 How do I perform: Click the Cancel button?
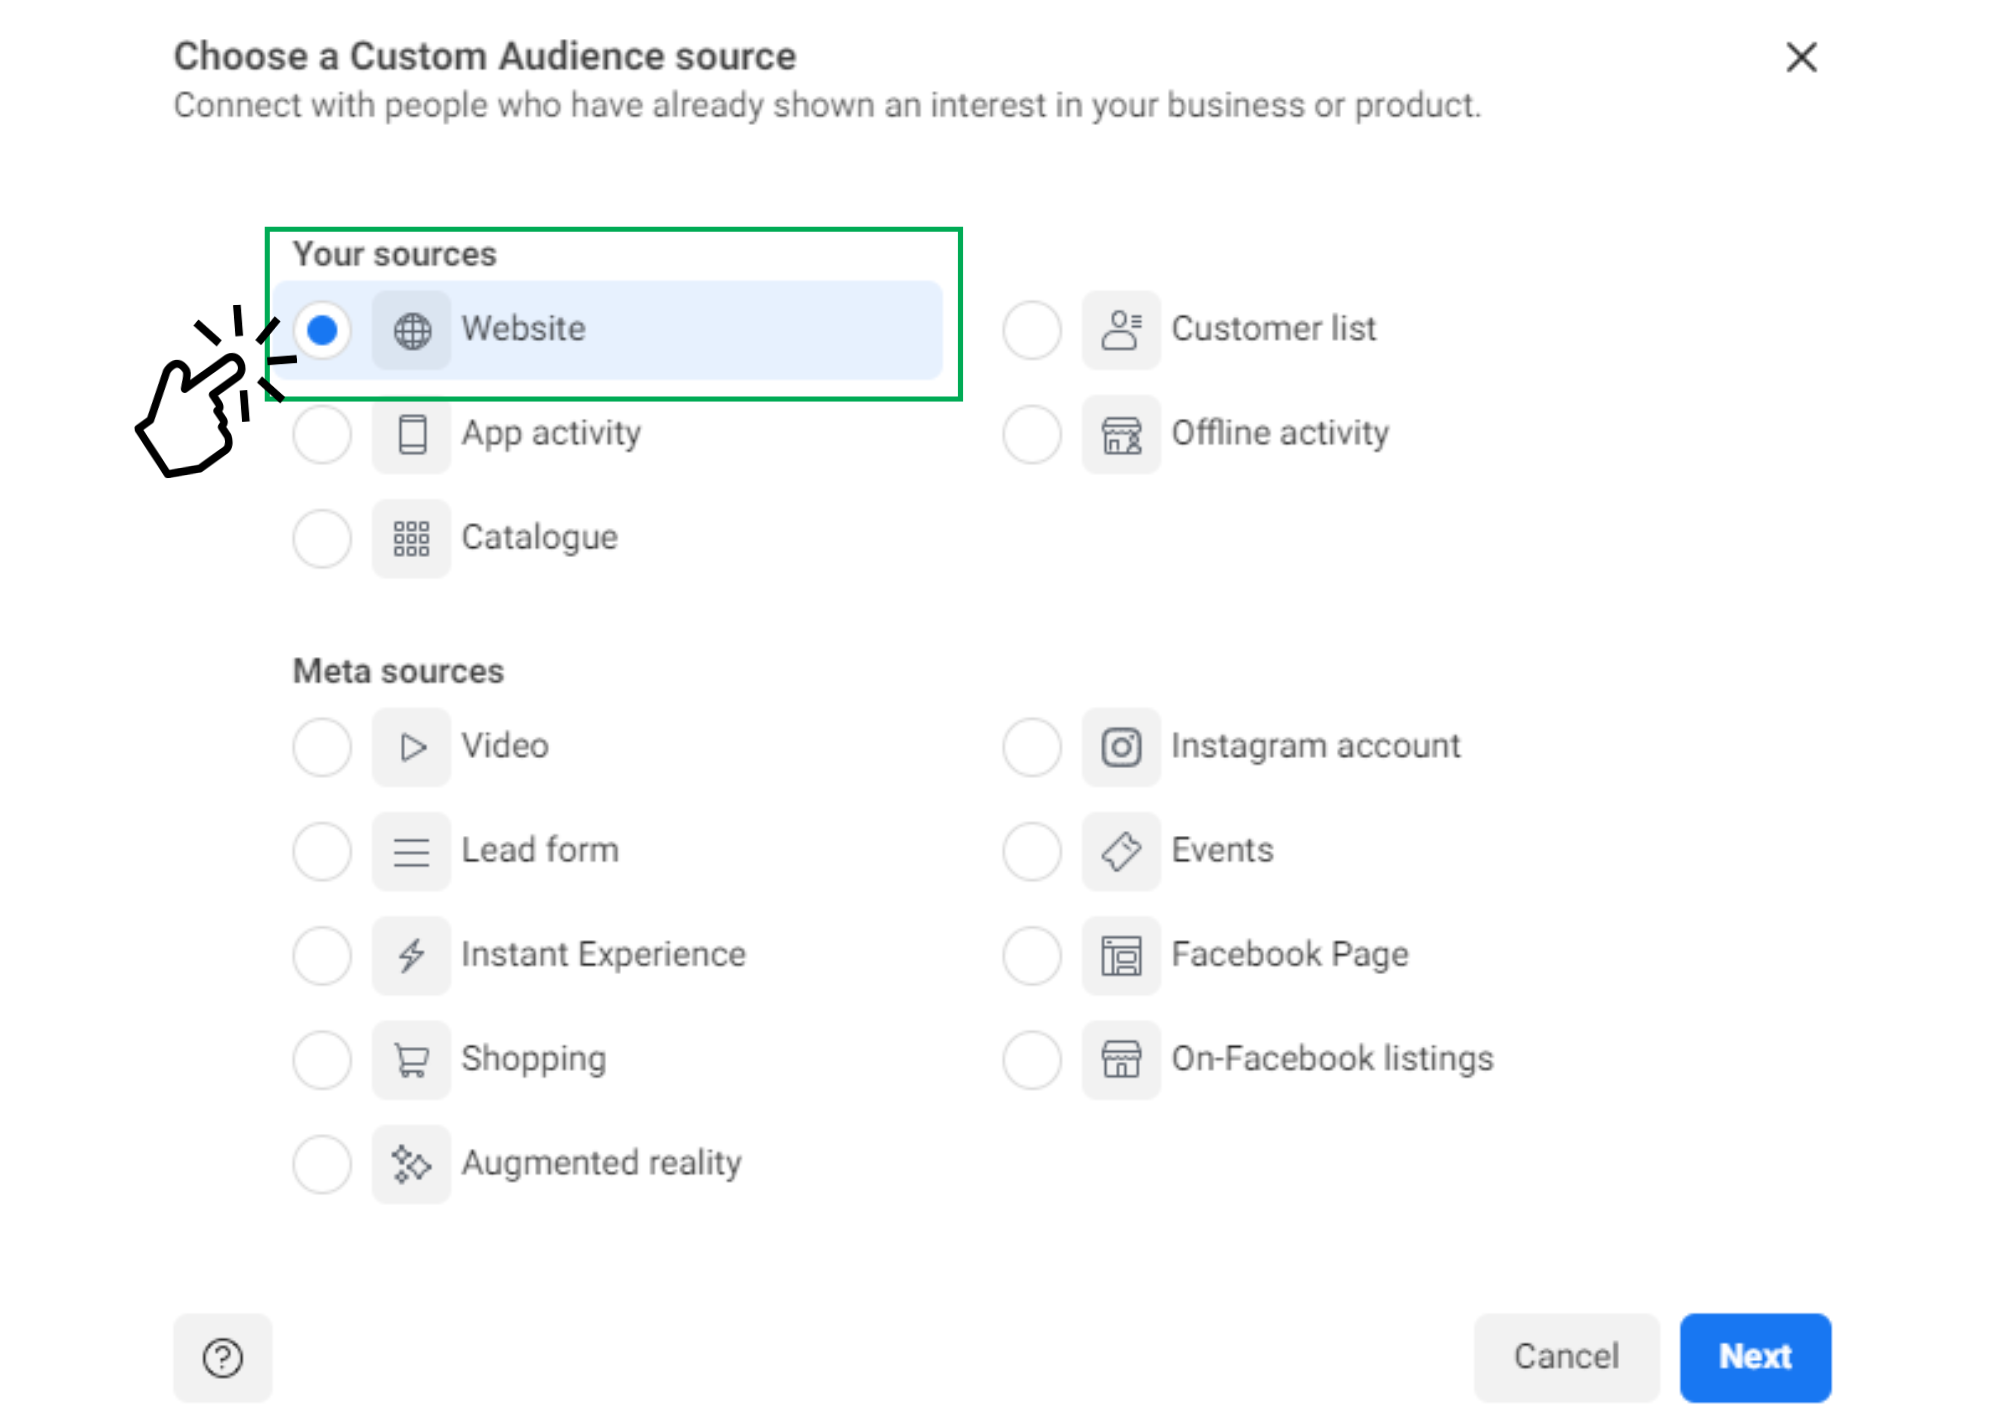click(x=1566, y=1357)
